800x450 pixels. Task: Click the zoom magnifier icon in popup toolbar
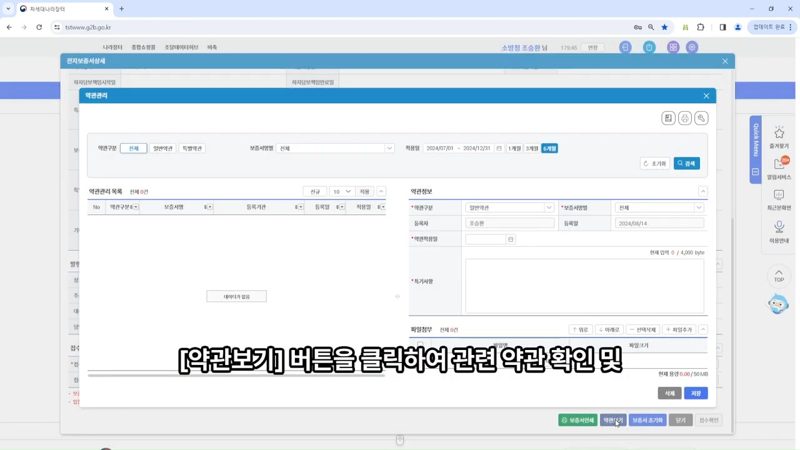[701, 118]
